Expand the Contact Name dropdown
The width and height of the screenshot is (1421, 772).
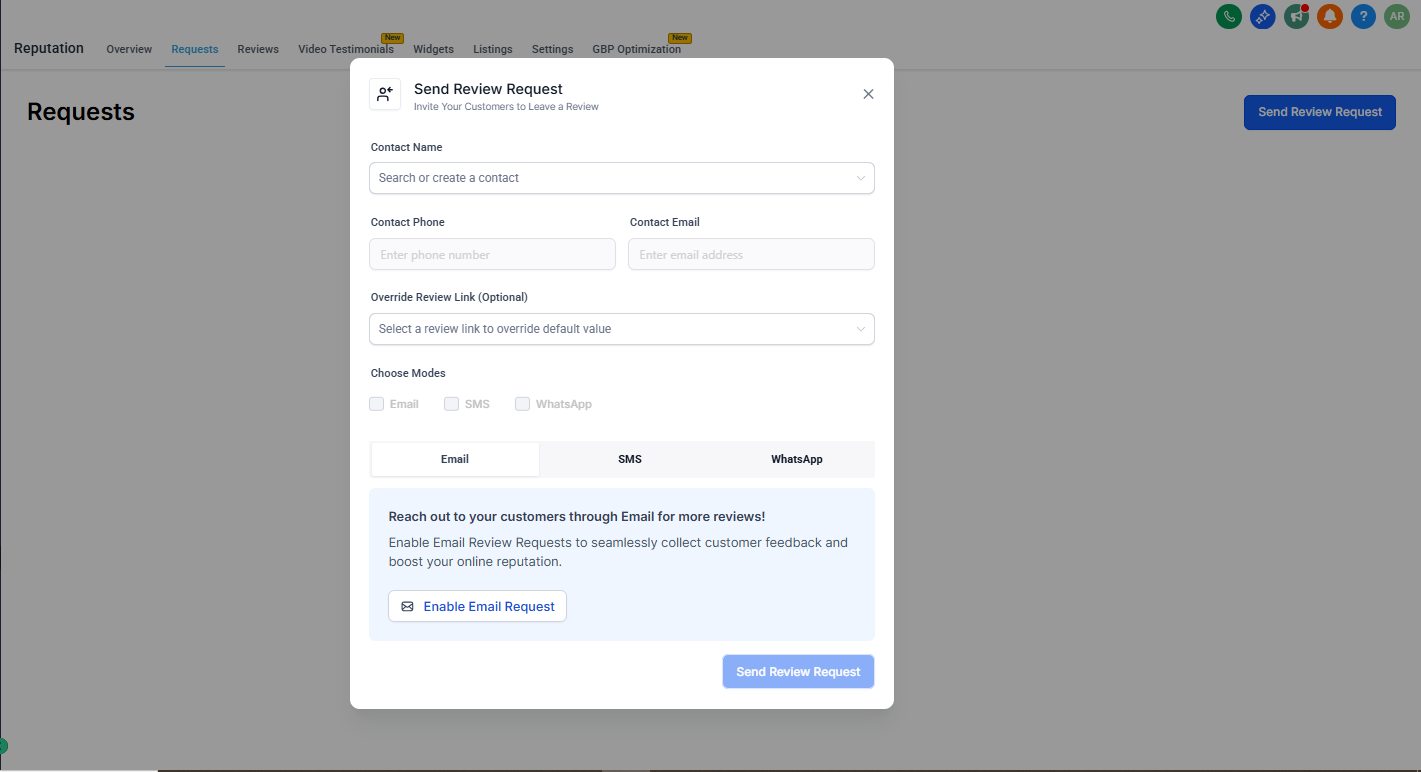tap(621, 178)
